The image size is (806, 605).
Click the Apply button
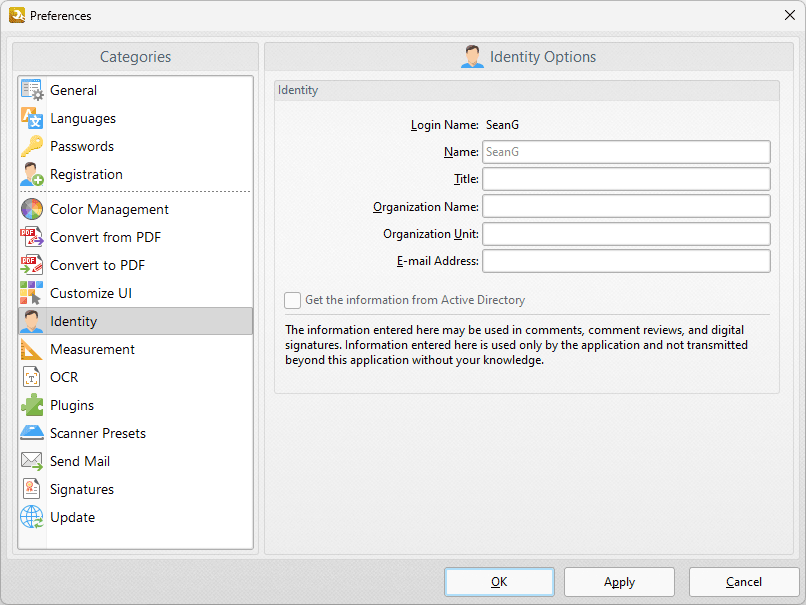[619, 582]
